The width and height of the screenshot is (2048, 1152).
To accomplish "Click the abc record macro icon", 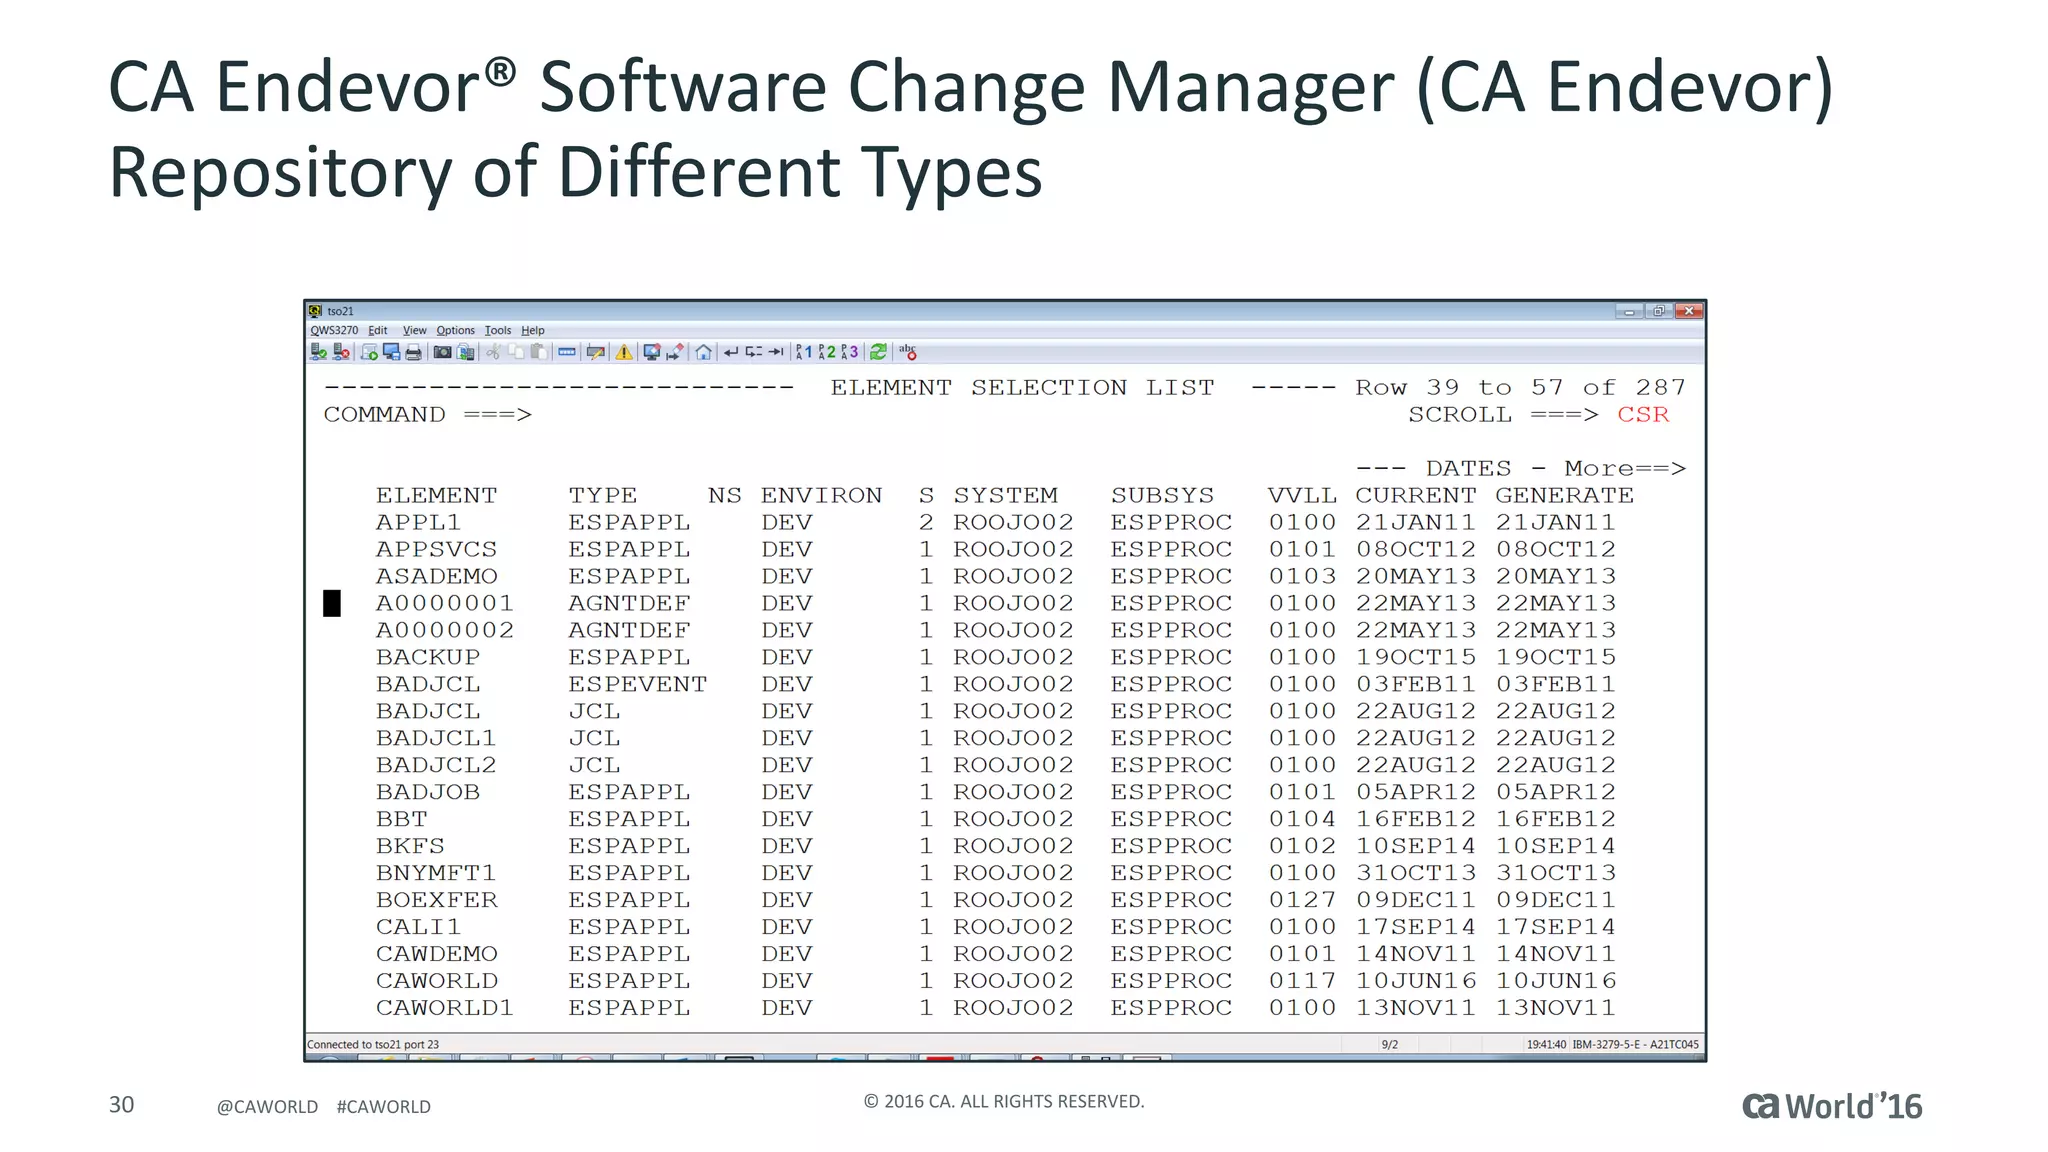I will pyautogui.click(x=907, y=352).
